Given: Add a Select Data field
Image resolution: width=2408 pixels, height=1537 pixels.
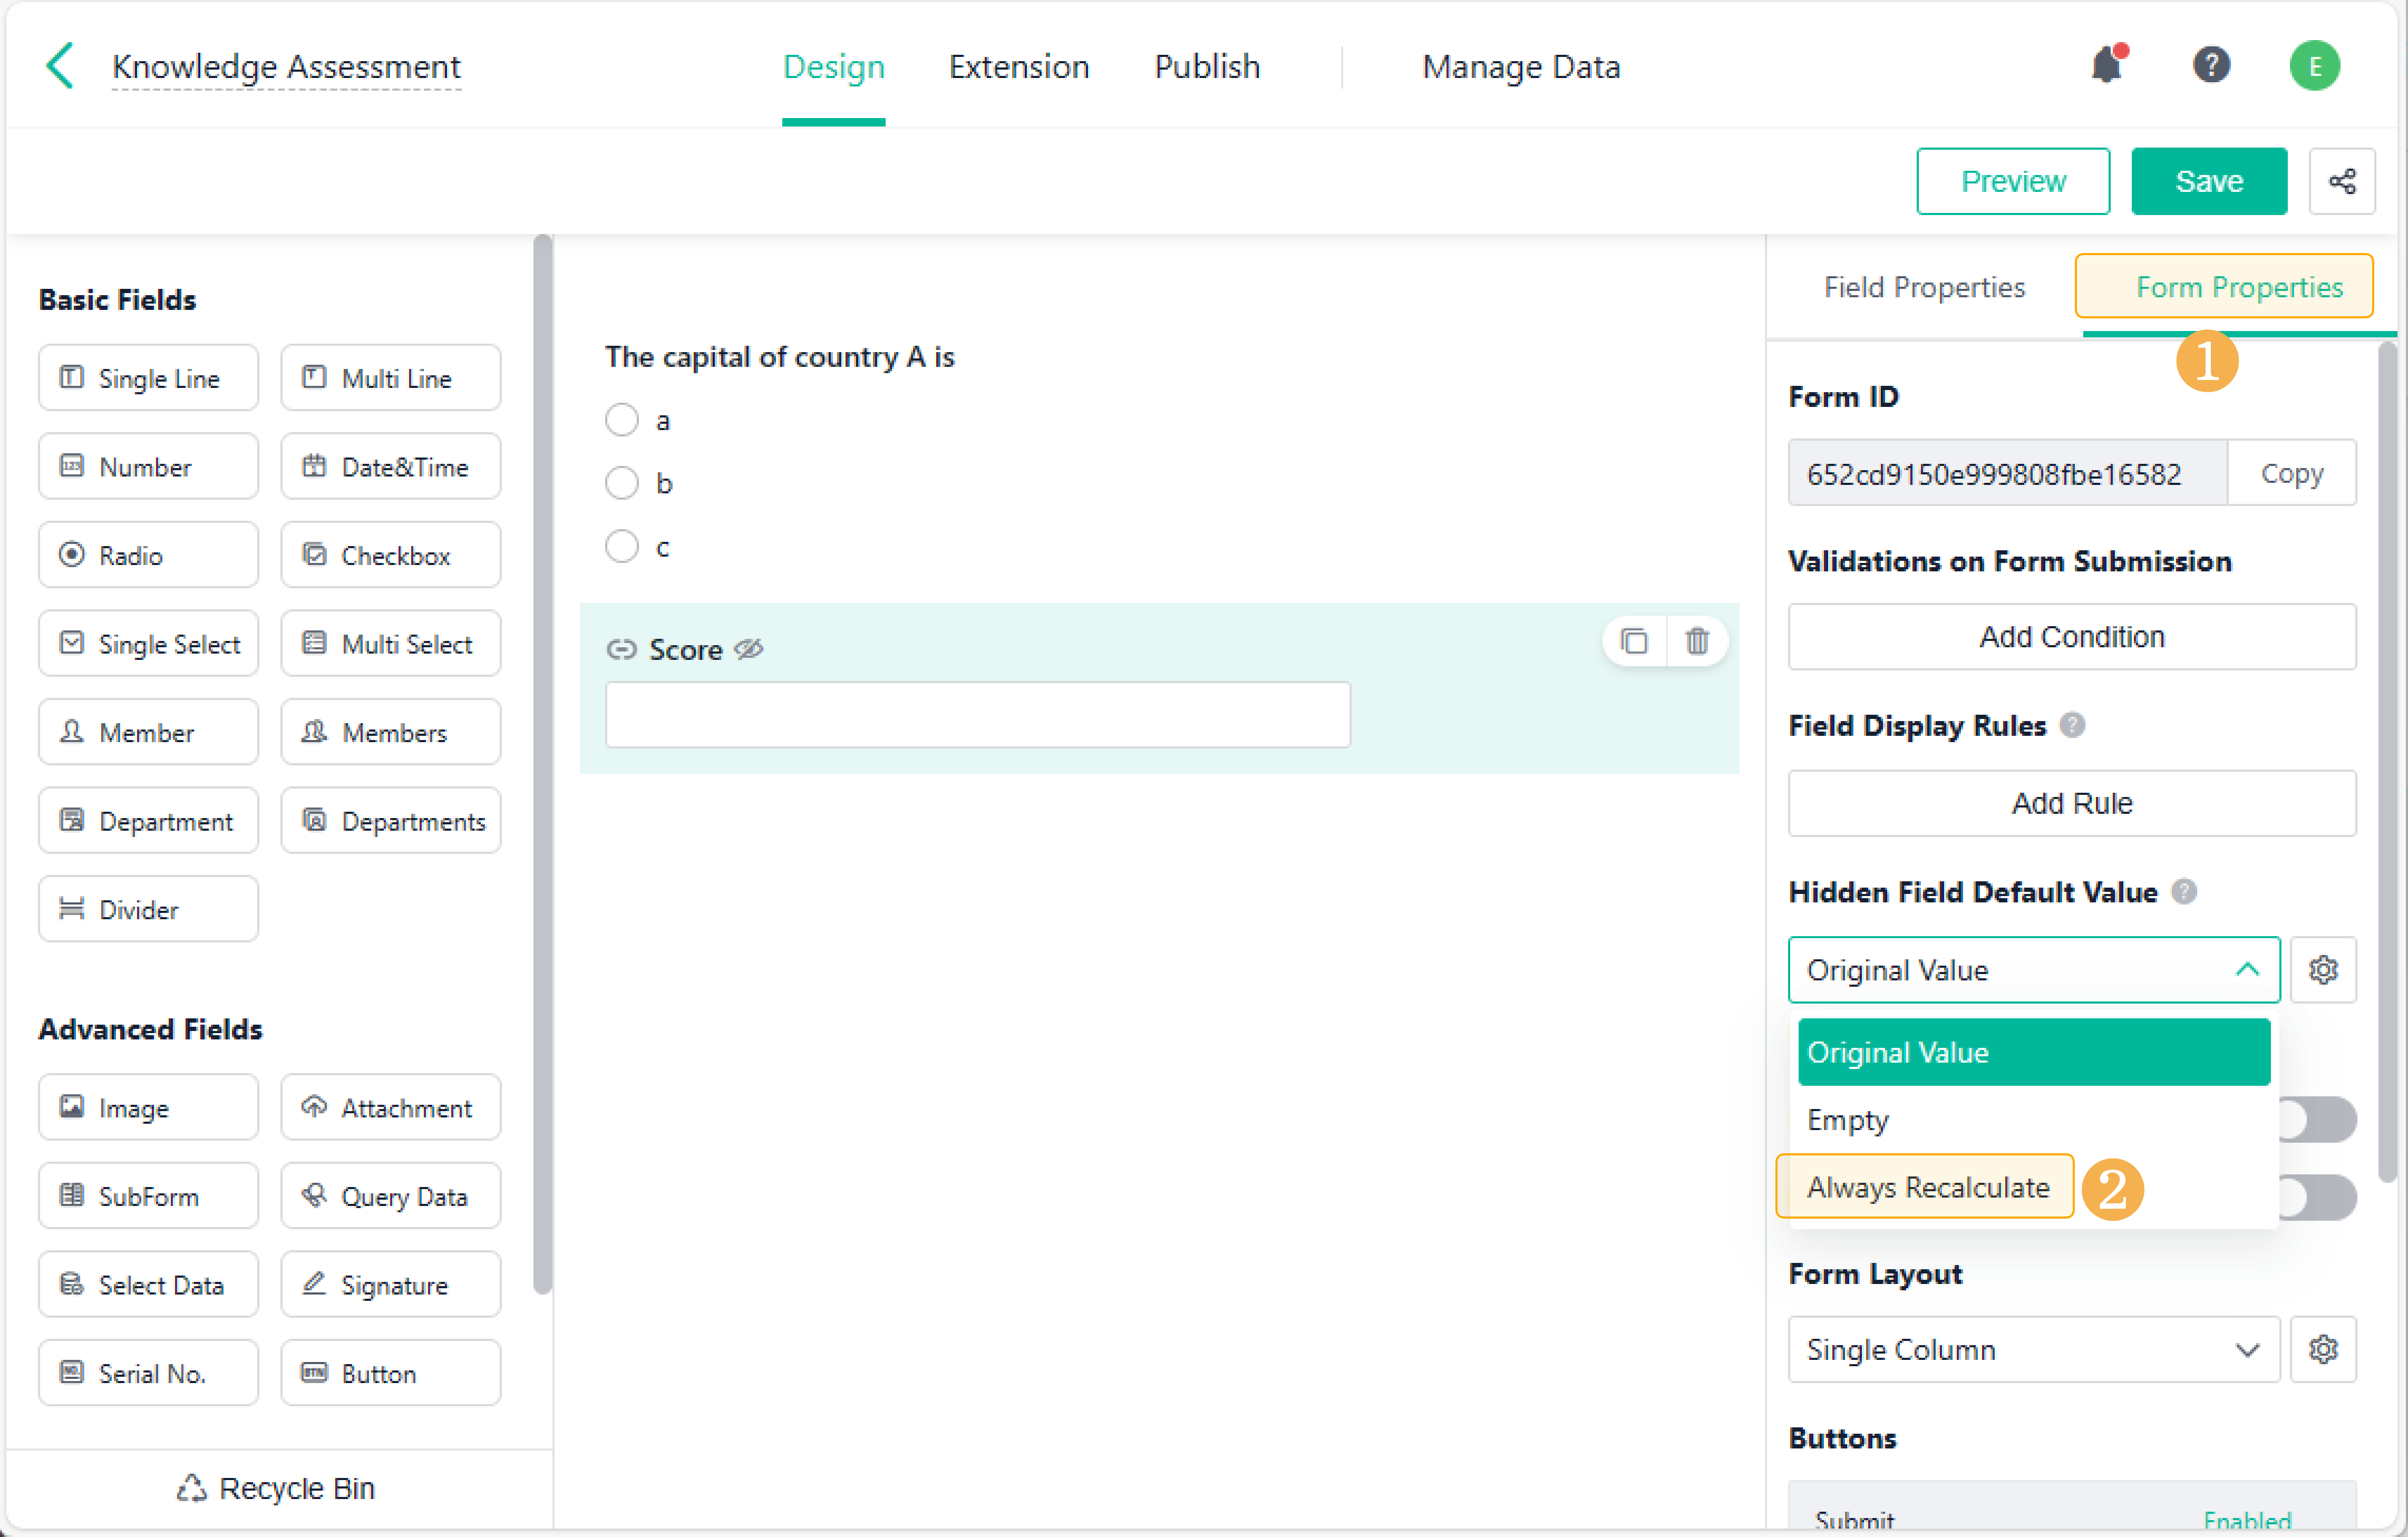Looking at the screenshot, I should (148, 1285).
